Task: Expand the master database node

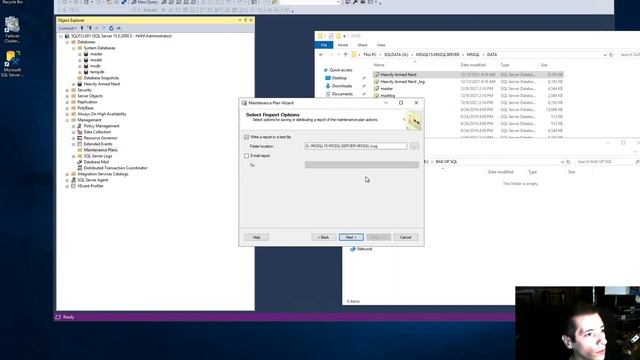Action: point(80,54)
